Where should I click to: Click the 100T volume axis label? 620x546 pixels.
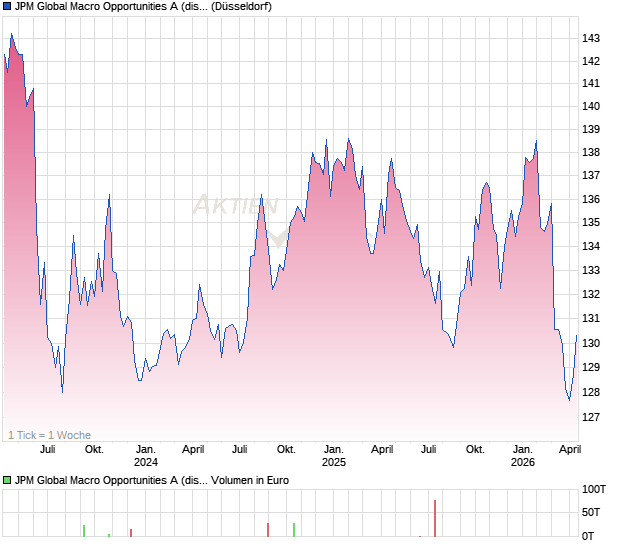pos(594,489)
